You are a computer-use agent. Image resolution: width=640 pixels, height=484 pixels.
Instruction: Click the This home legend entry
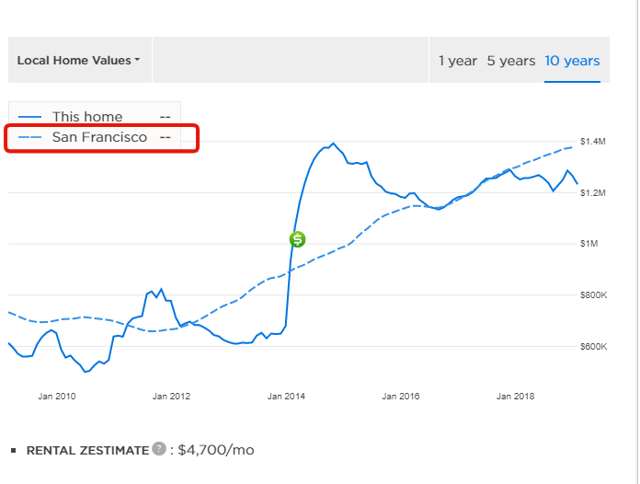click(x=94, y=117)
